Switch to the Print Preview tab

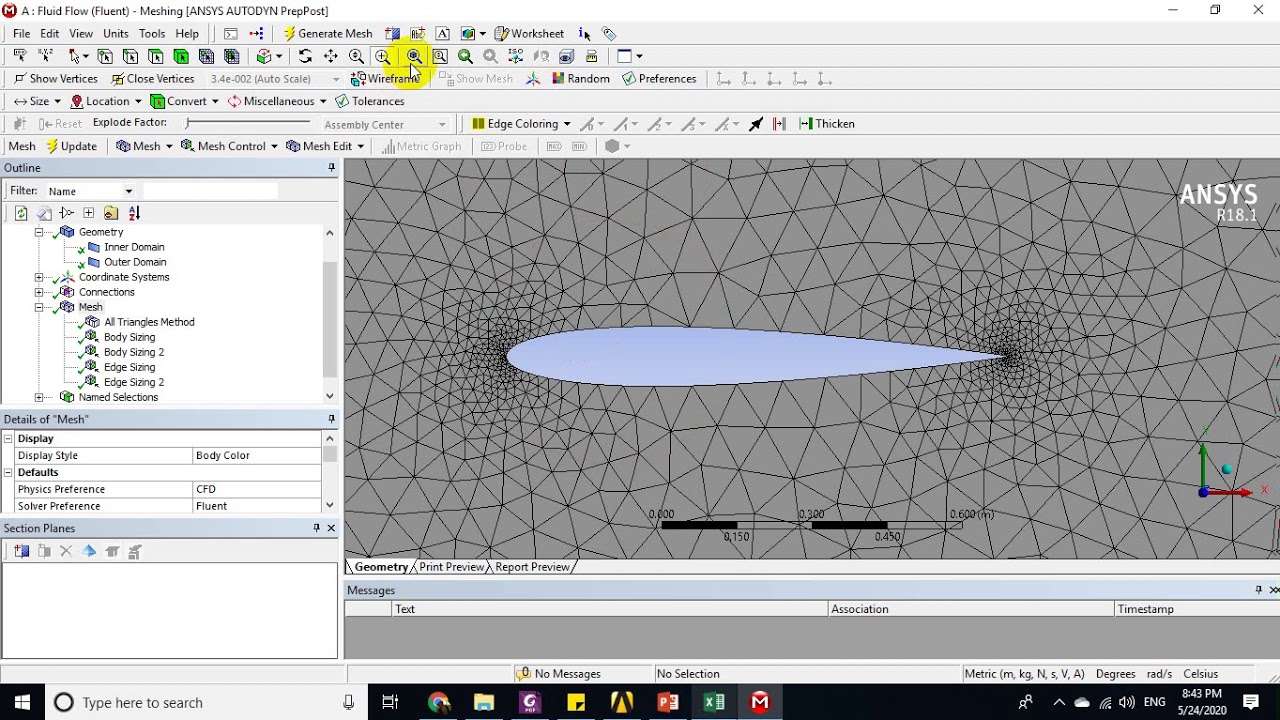452,567
